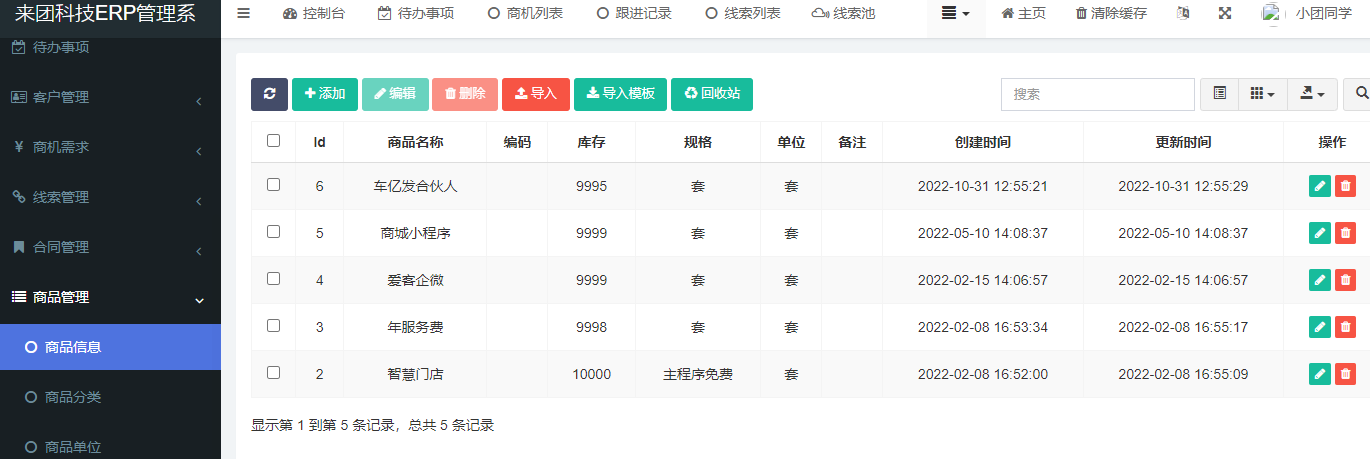Expand the 商机需求 sidebar menu

[110, 147]
